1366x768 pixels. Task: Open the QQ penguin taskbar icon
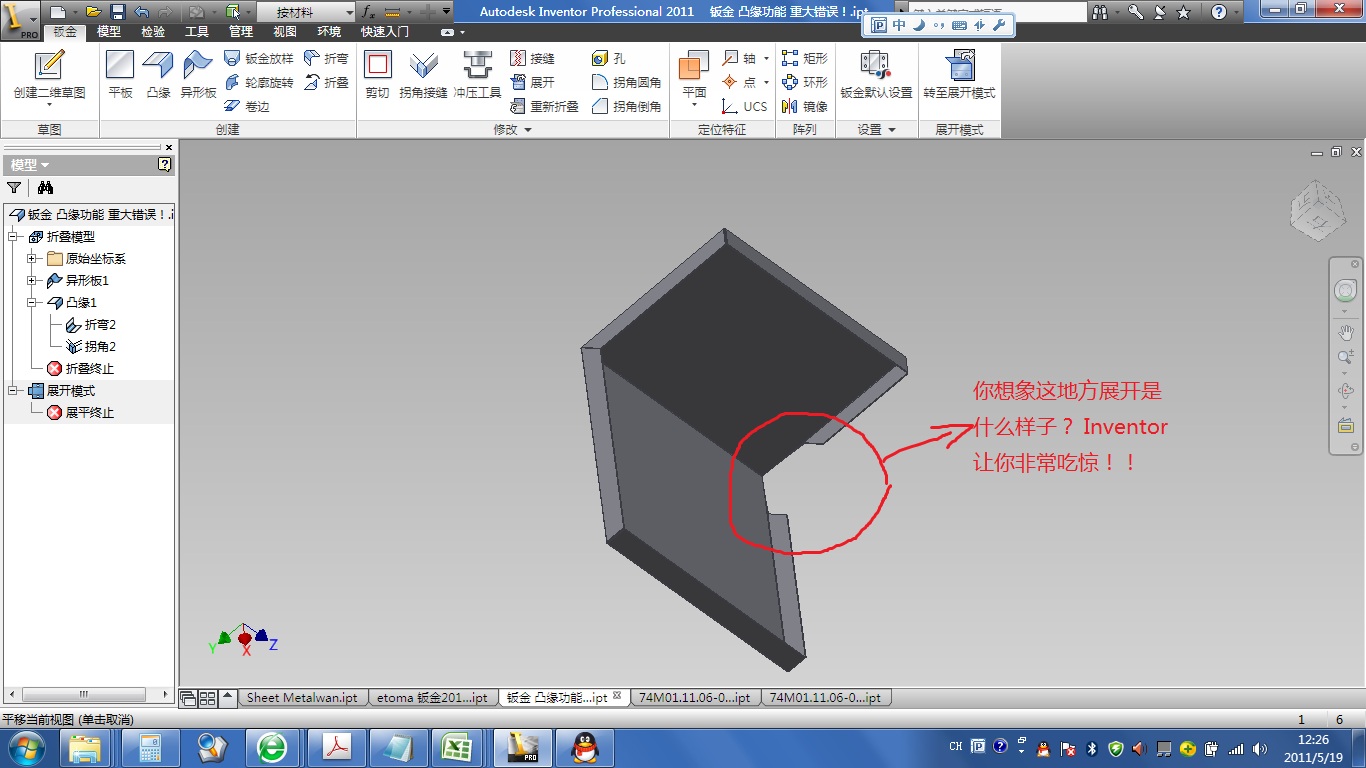(583, 748)
